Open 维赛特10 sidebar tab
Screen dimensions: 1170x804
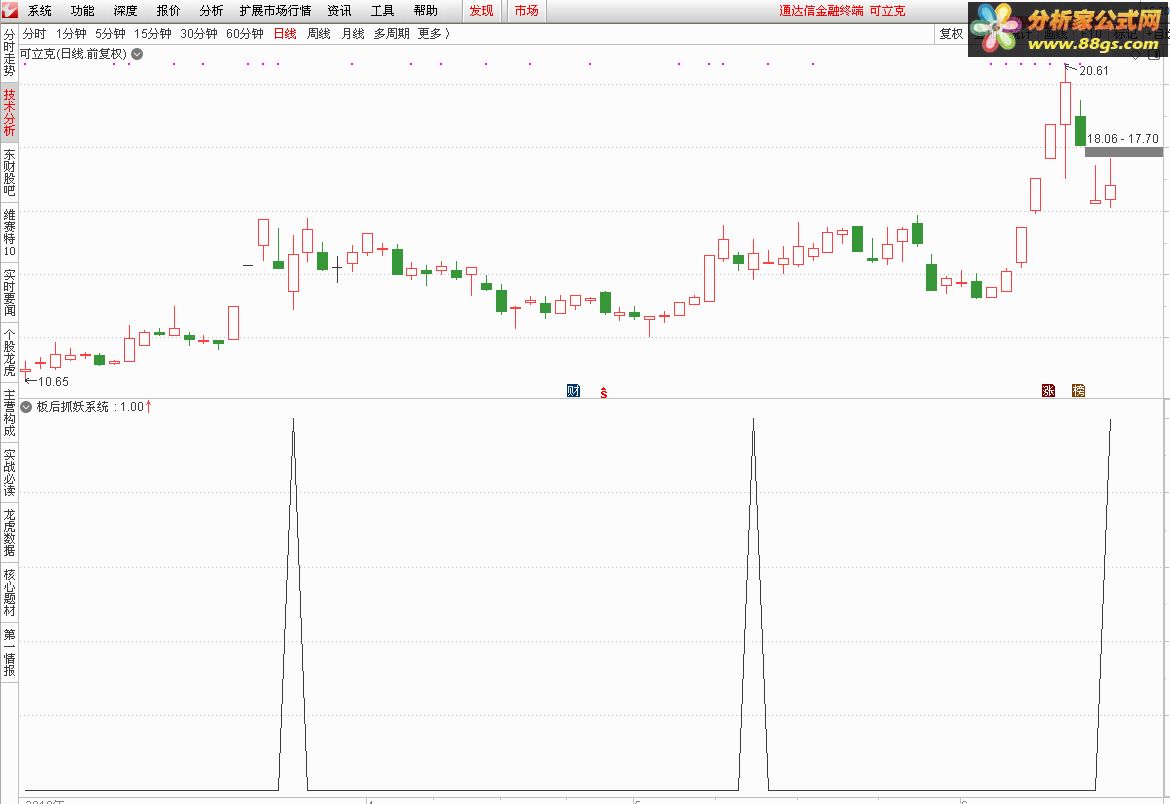point(9,233)
